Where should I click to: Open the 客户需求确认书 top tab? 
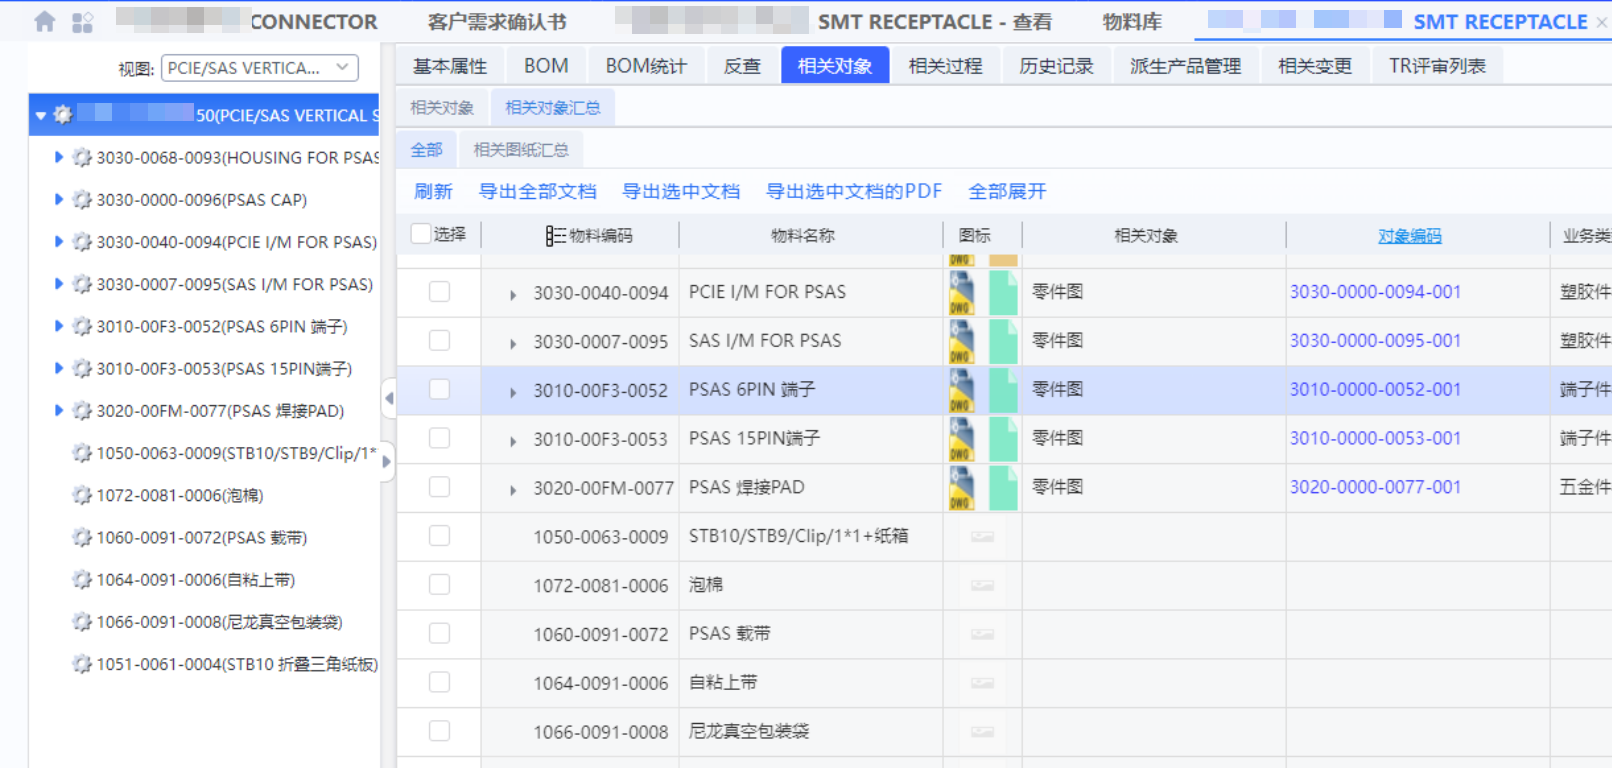pyautogui.click(x=497, y=22)
